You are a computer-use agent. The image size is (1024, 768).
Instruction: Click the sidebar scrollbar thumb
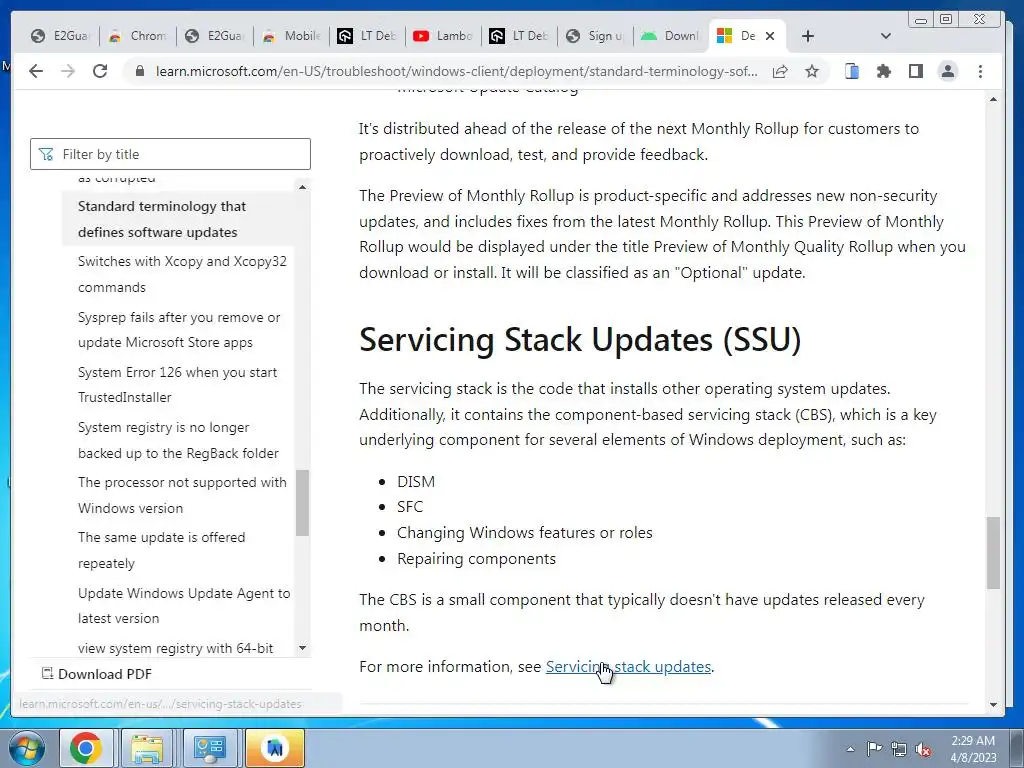(x=302, y=503)
